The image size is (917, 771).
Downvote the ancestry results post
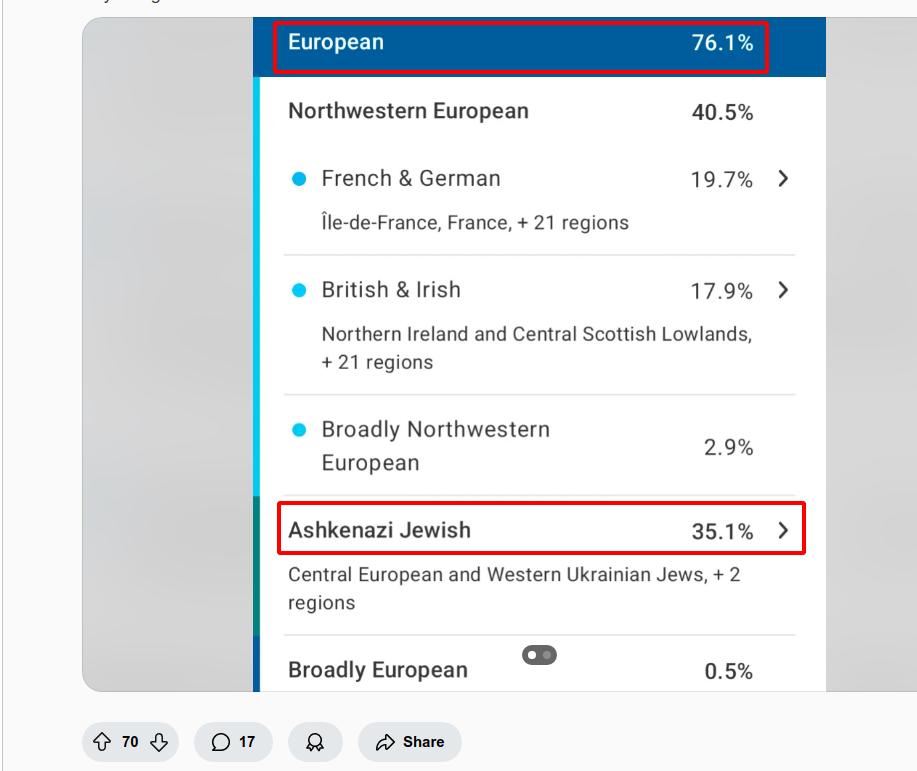[x=159, y=742]
